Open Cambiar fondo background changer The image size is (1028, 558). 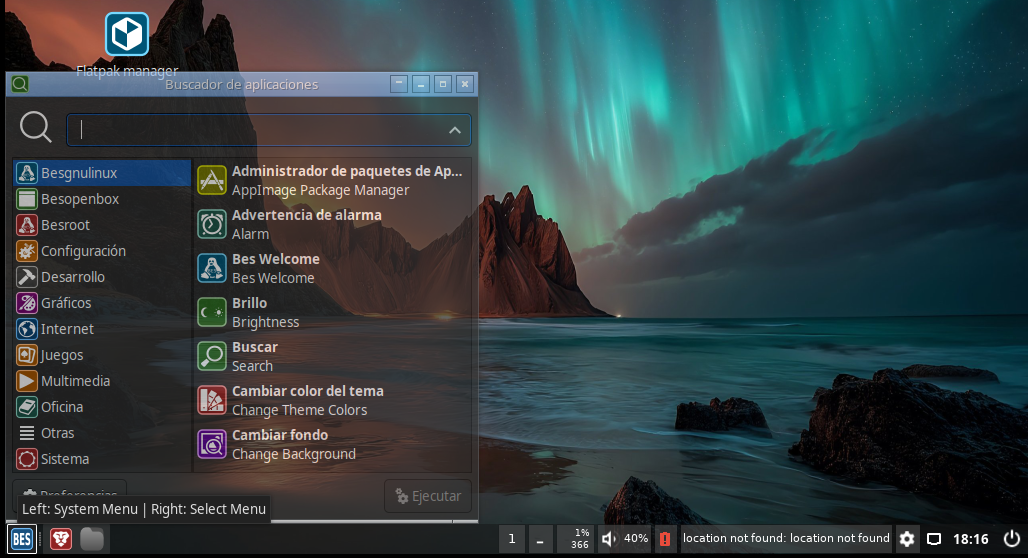332,444
